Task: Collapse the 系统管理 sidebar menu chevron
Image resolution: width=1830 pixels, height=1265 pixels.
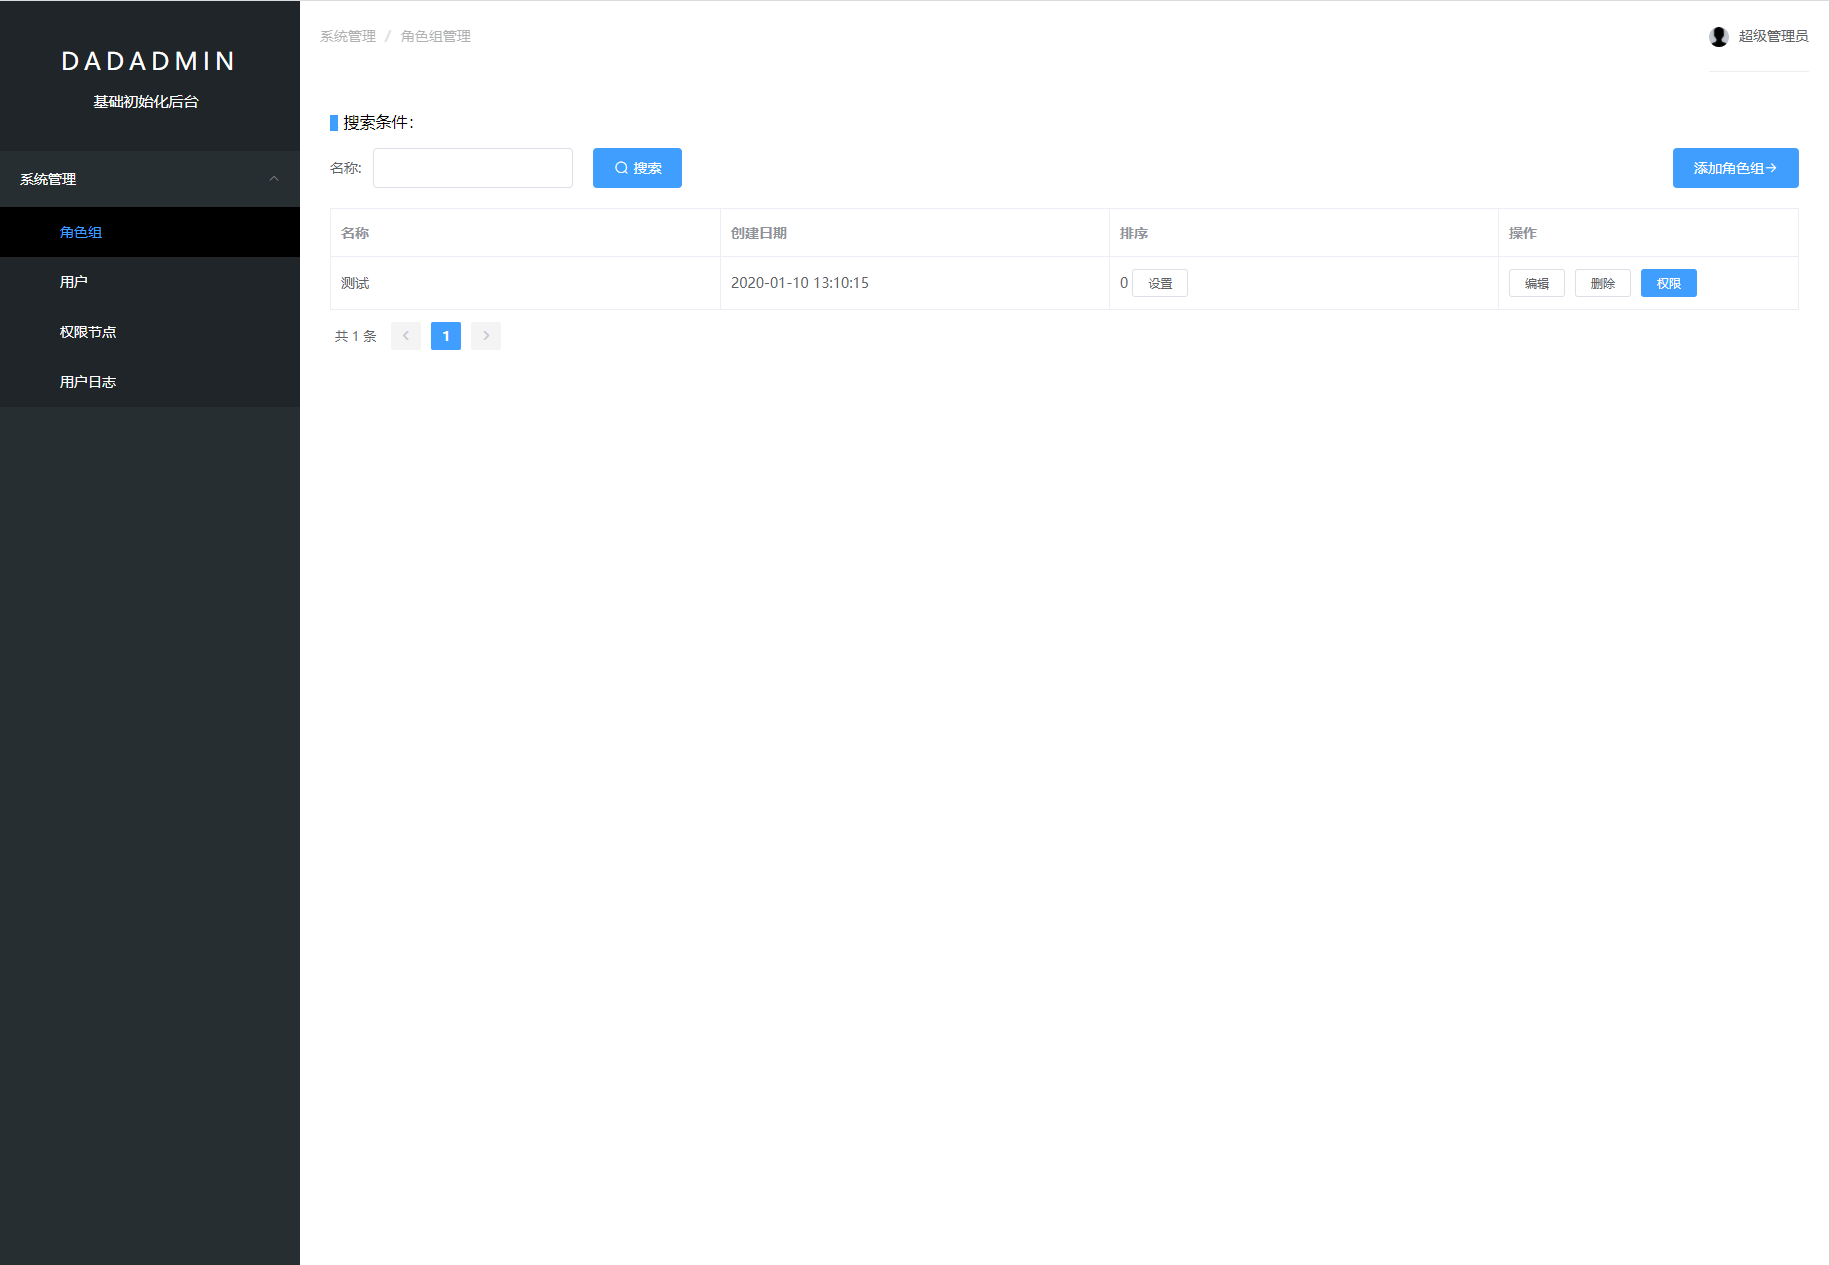Action: [274, 179]
